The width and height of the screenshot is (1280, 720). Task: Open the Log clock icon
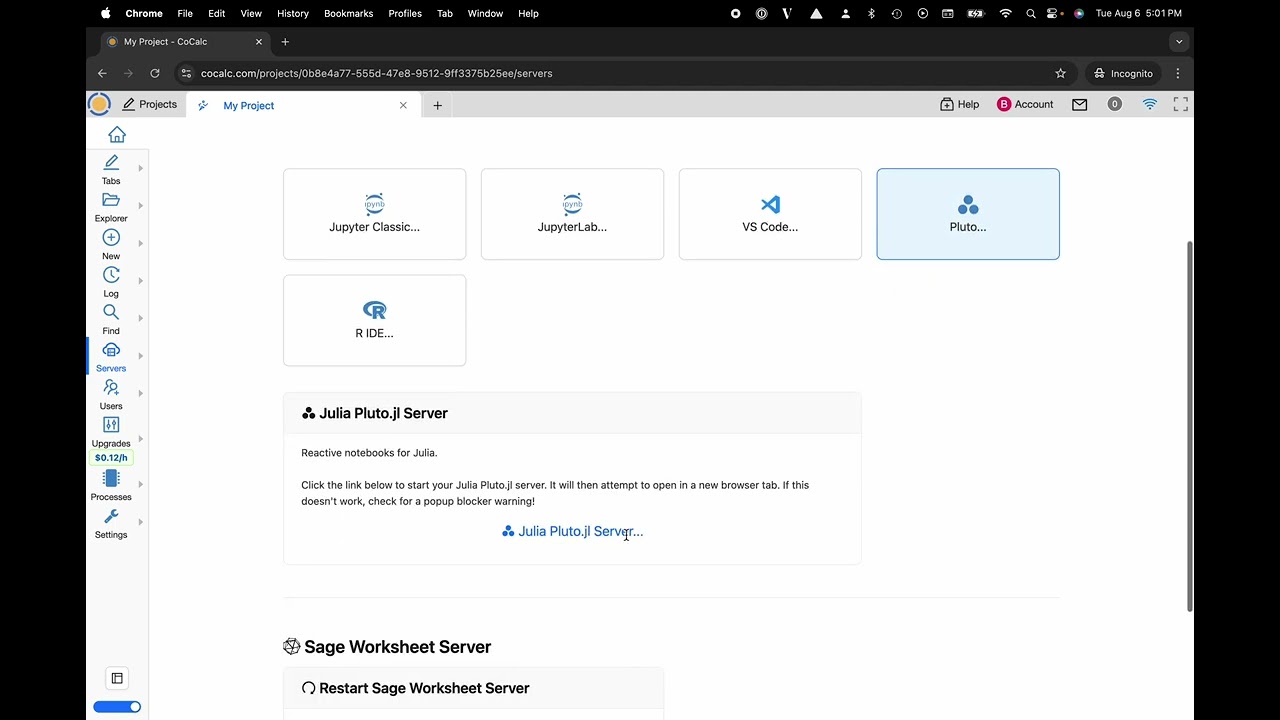point(111,276)
